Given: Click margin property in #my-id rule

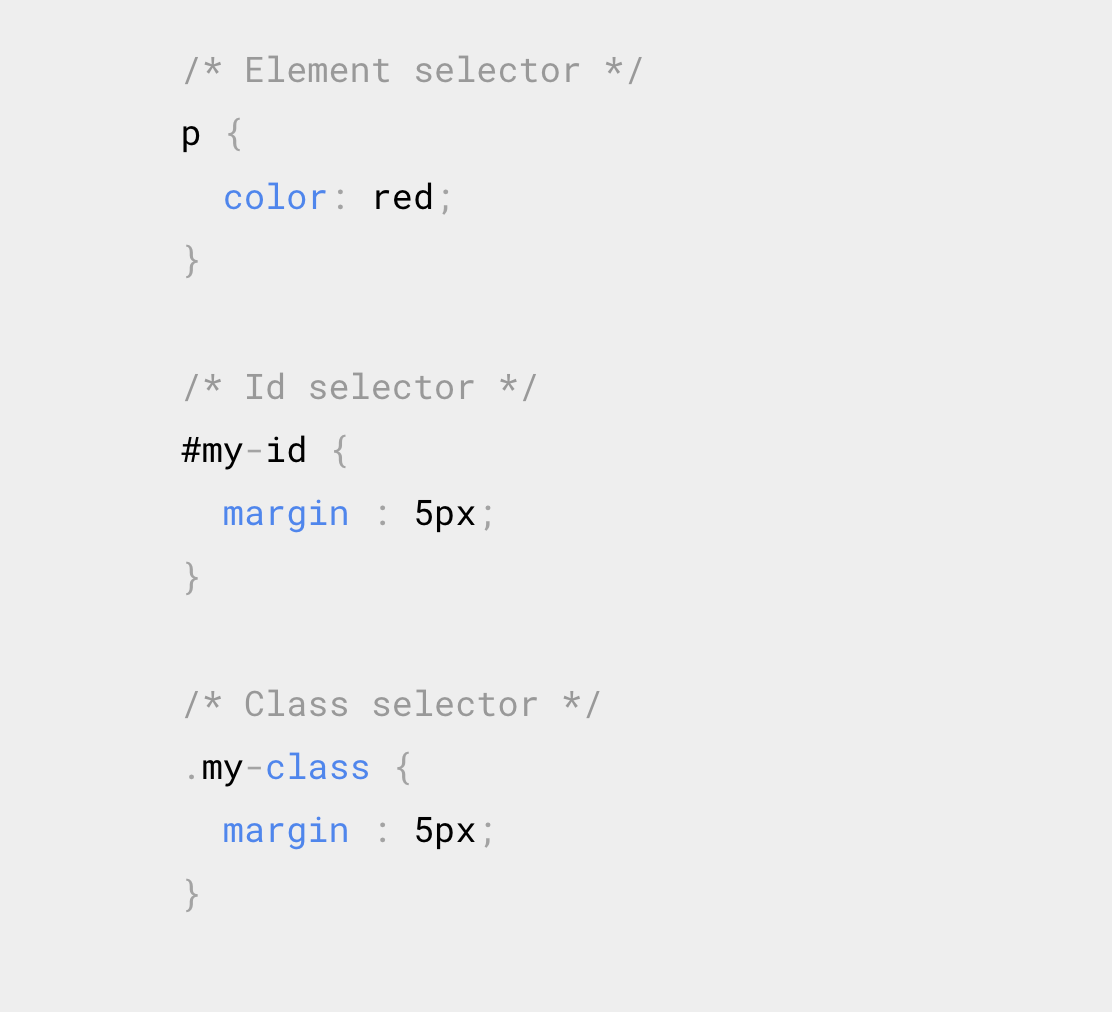Looking at the screenshot, I should 286,515.
